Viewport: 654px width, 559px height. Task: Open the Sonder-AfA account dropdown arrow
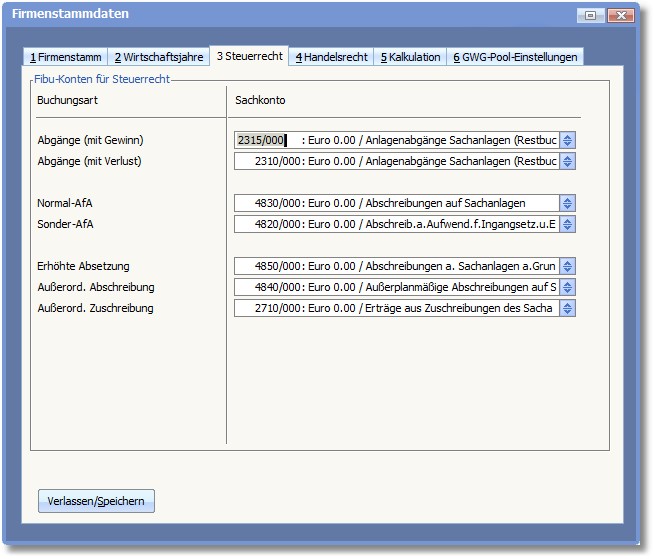coord(568,224)
